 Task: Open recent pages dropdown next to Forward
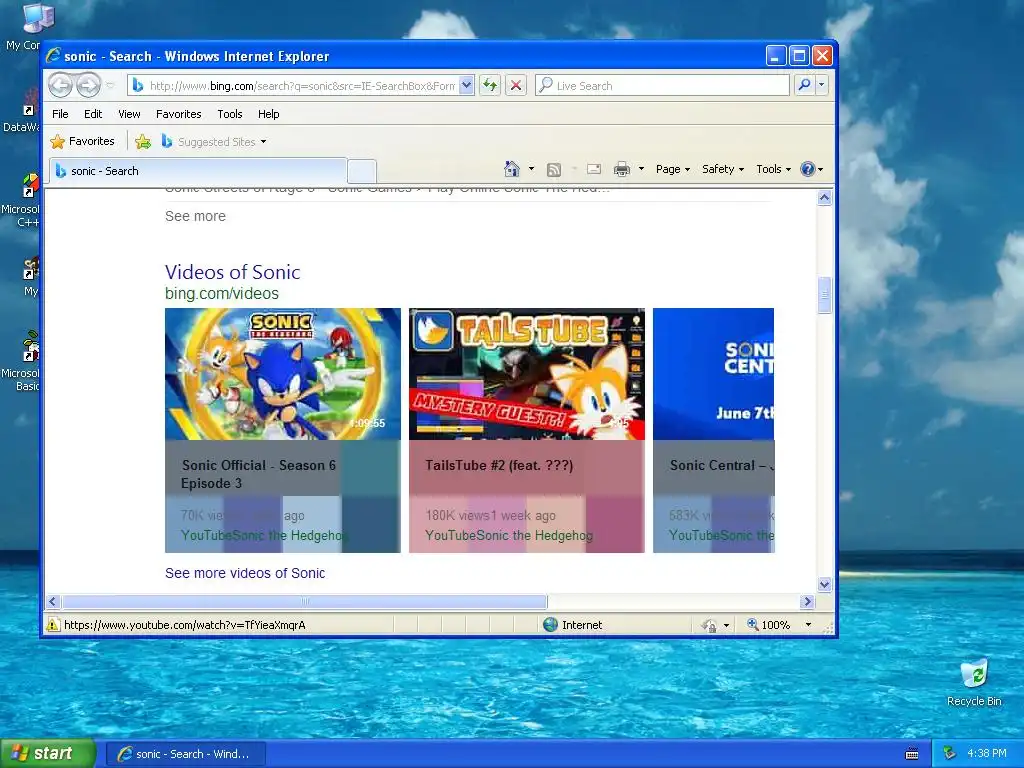[x=110, y=86]
